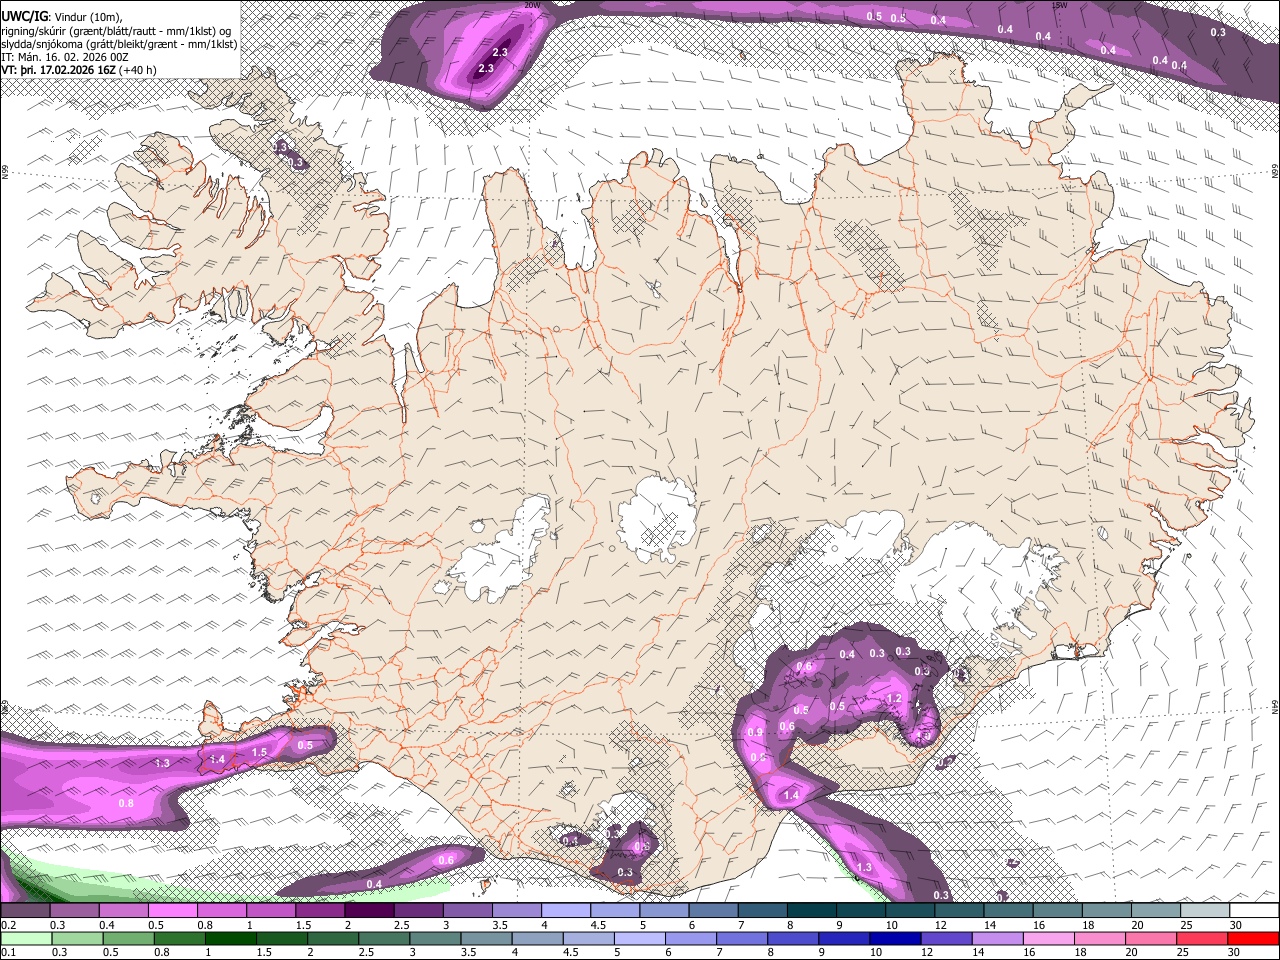Pick the top-row legend swatch between 8 and 9
Screen dimensions: 1280x960
[x=812, y=910]
